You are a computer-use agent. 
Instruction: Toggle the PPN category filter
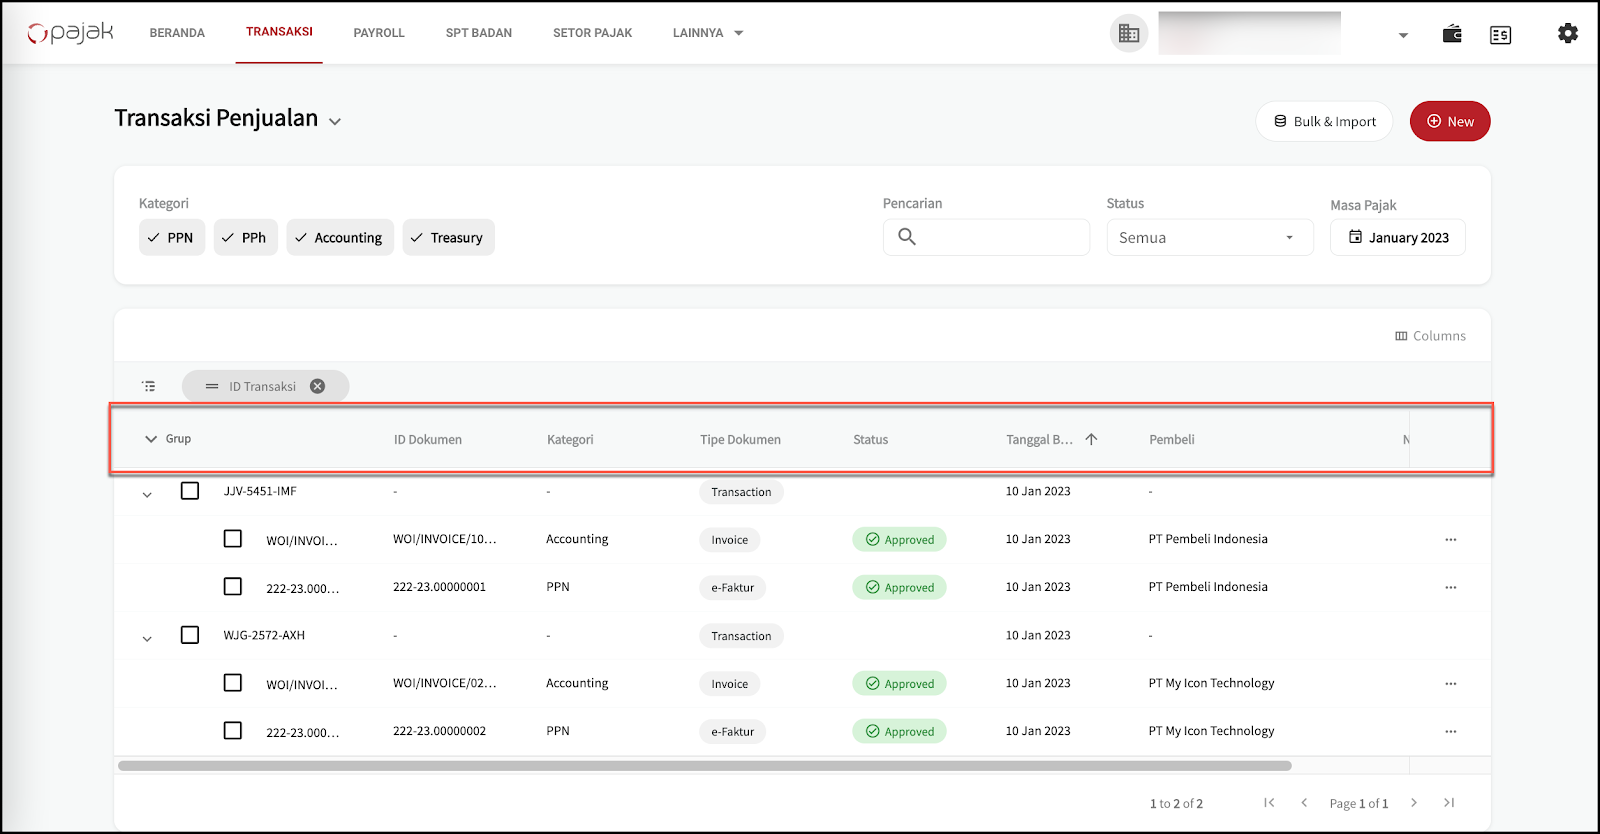172,237
